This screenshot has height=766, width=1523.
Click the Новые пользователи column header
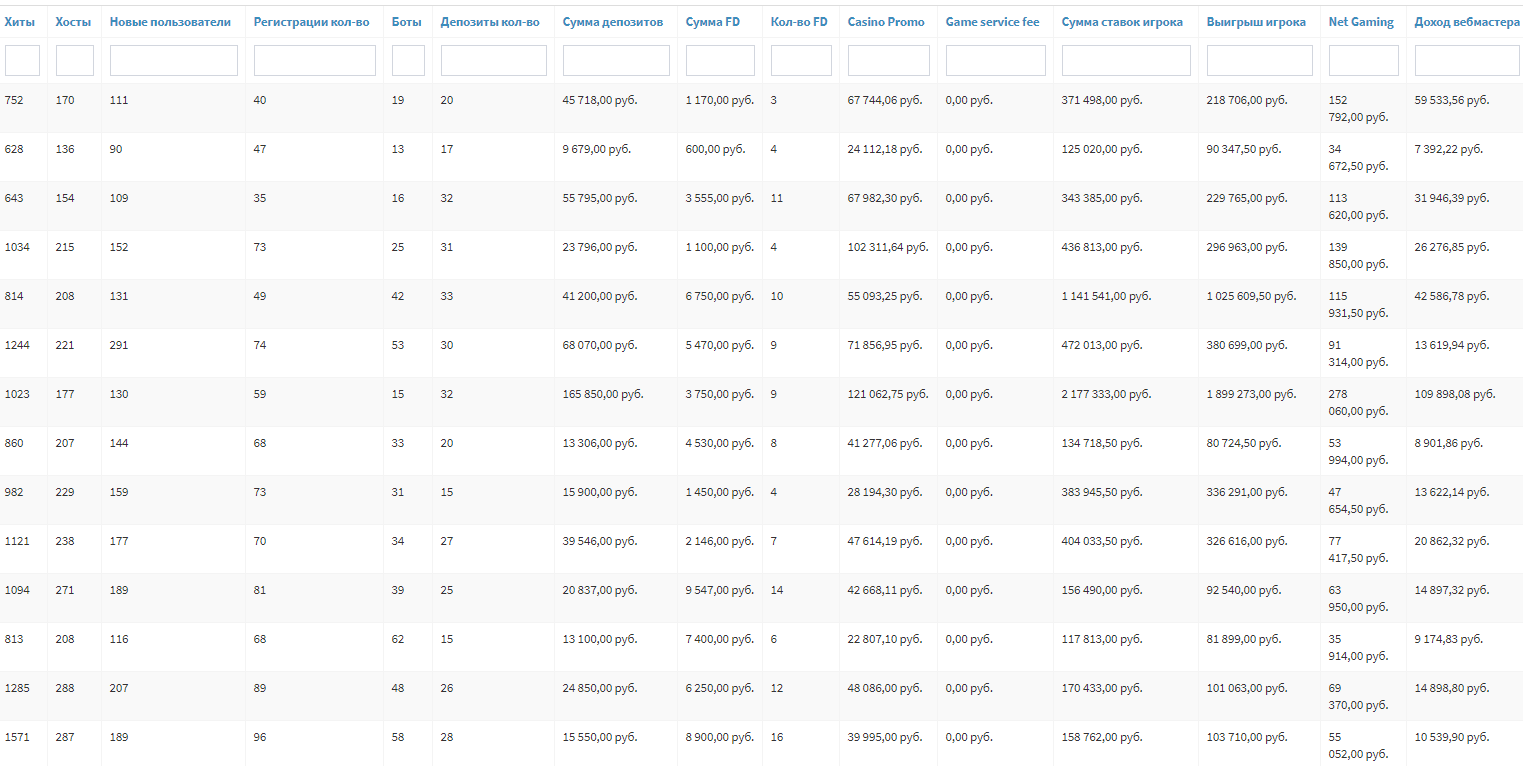click(x=170, y=22)
